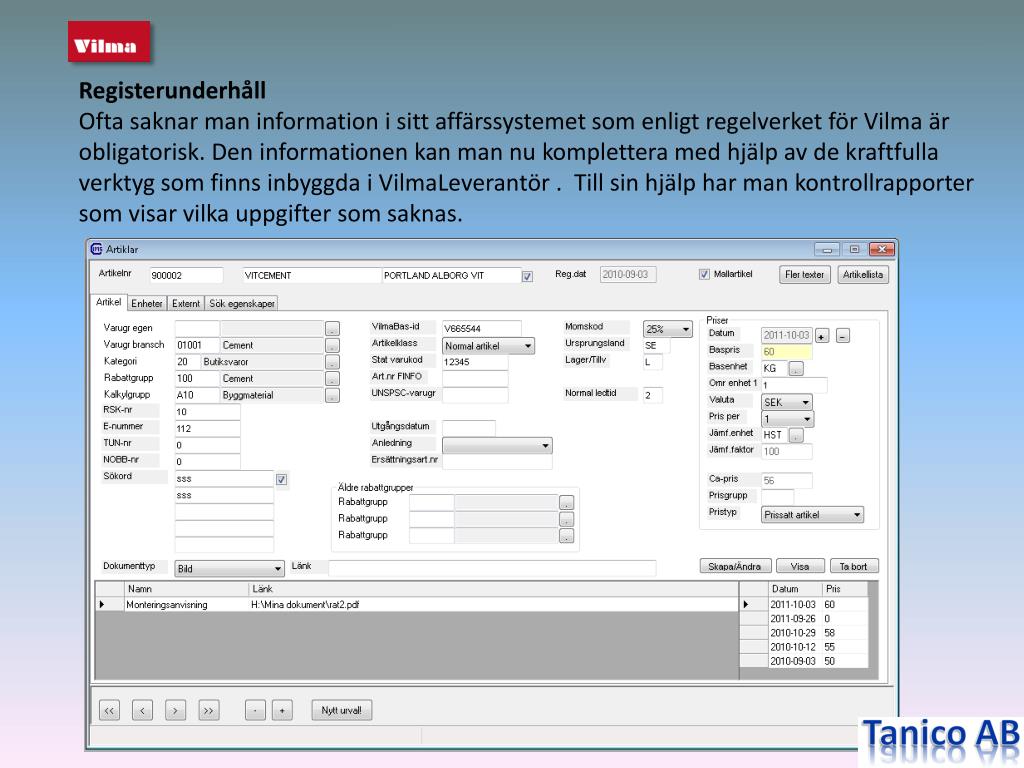
Task: Open lookup button for Kategori Butiksvaror
Action: (332, 362)
